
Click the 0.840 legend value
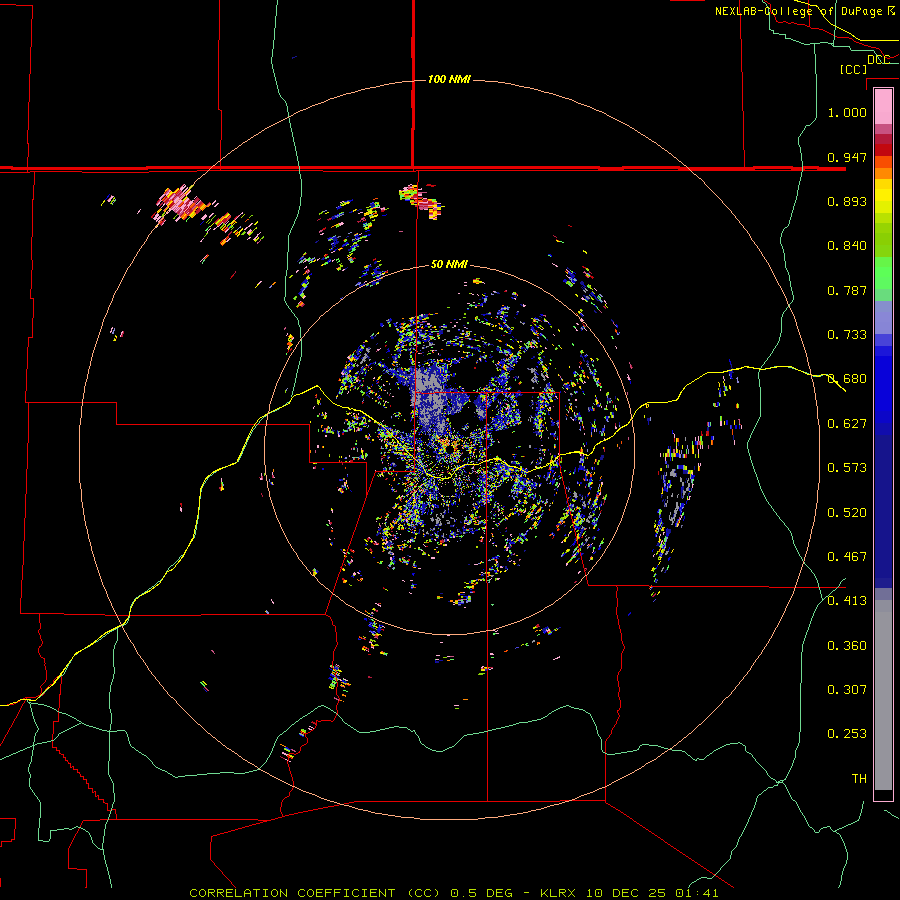tap(847, 246)
